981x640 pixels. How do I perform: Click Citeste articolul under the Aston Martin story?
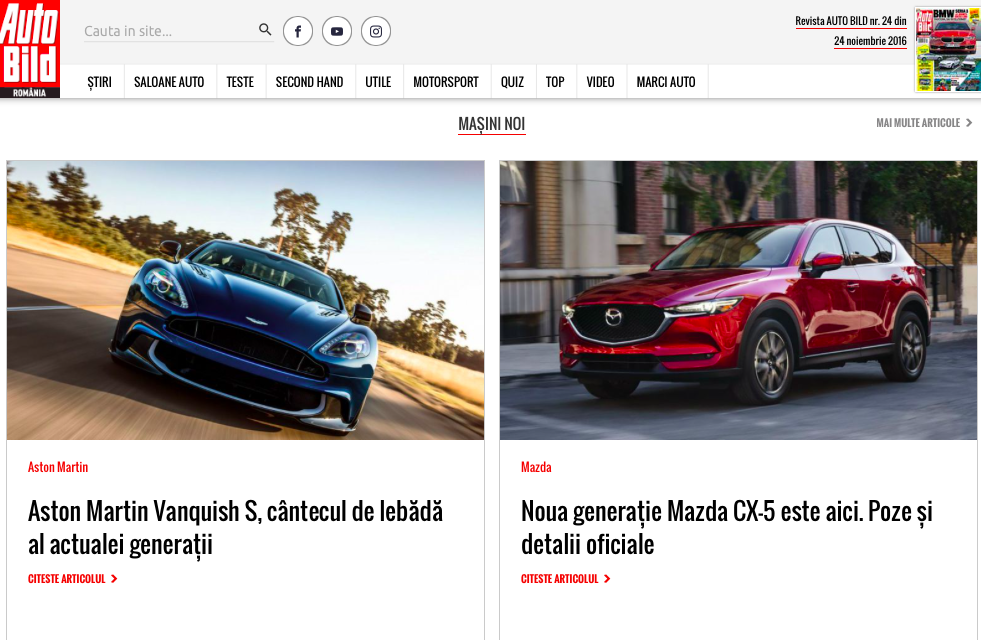point(67,579)
